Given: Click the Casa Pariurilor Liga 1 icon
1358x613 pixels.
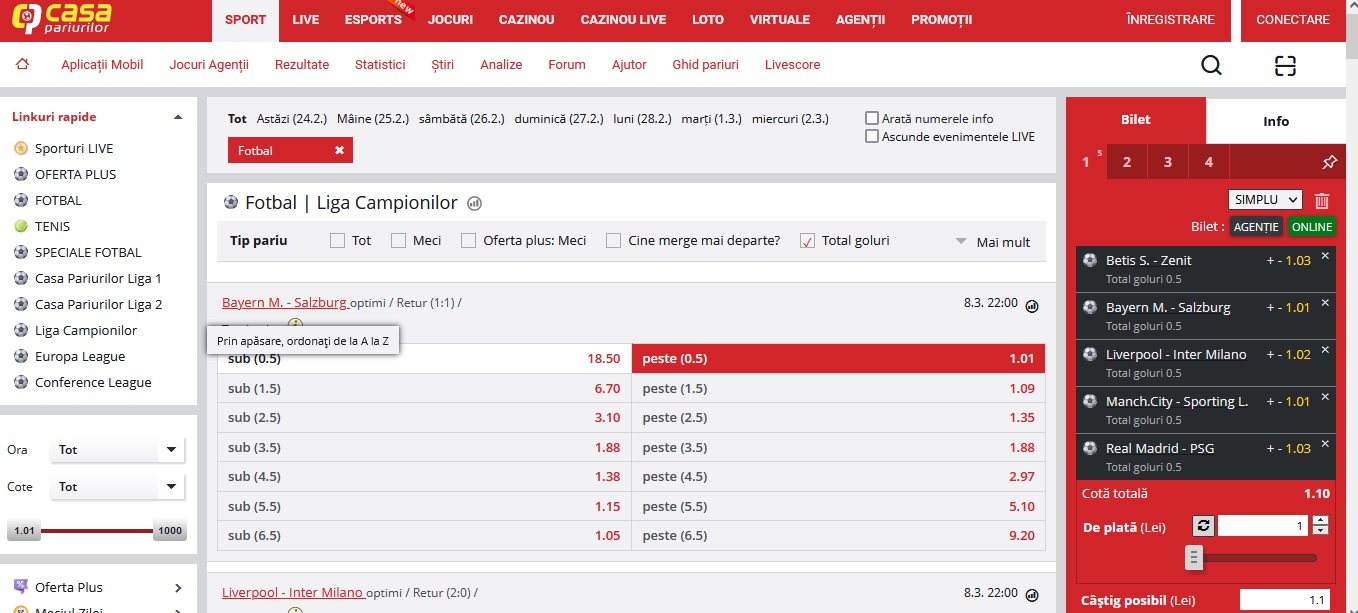Looking at the screenshot, I should click(x=21, y=278).
